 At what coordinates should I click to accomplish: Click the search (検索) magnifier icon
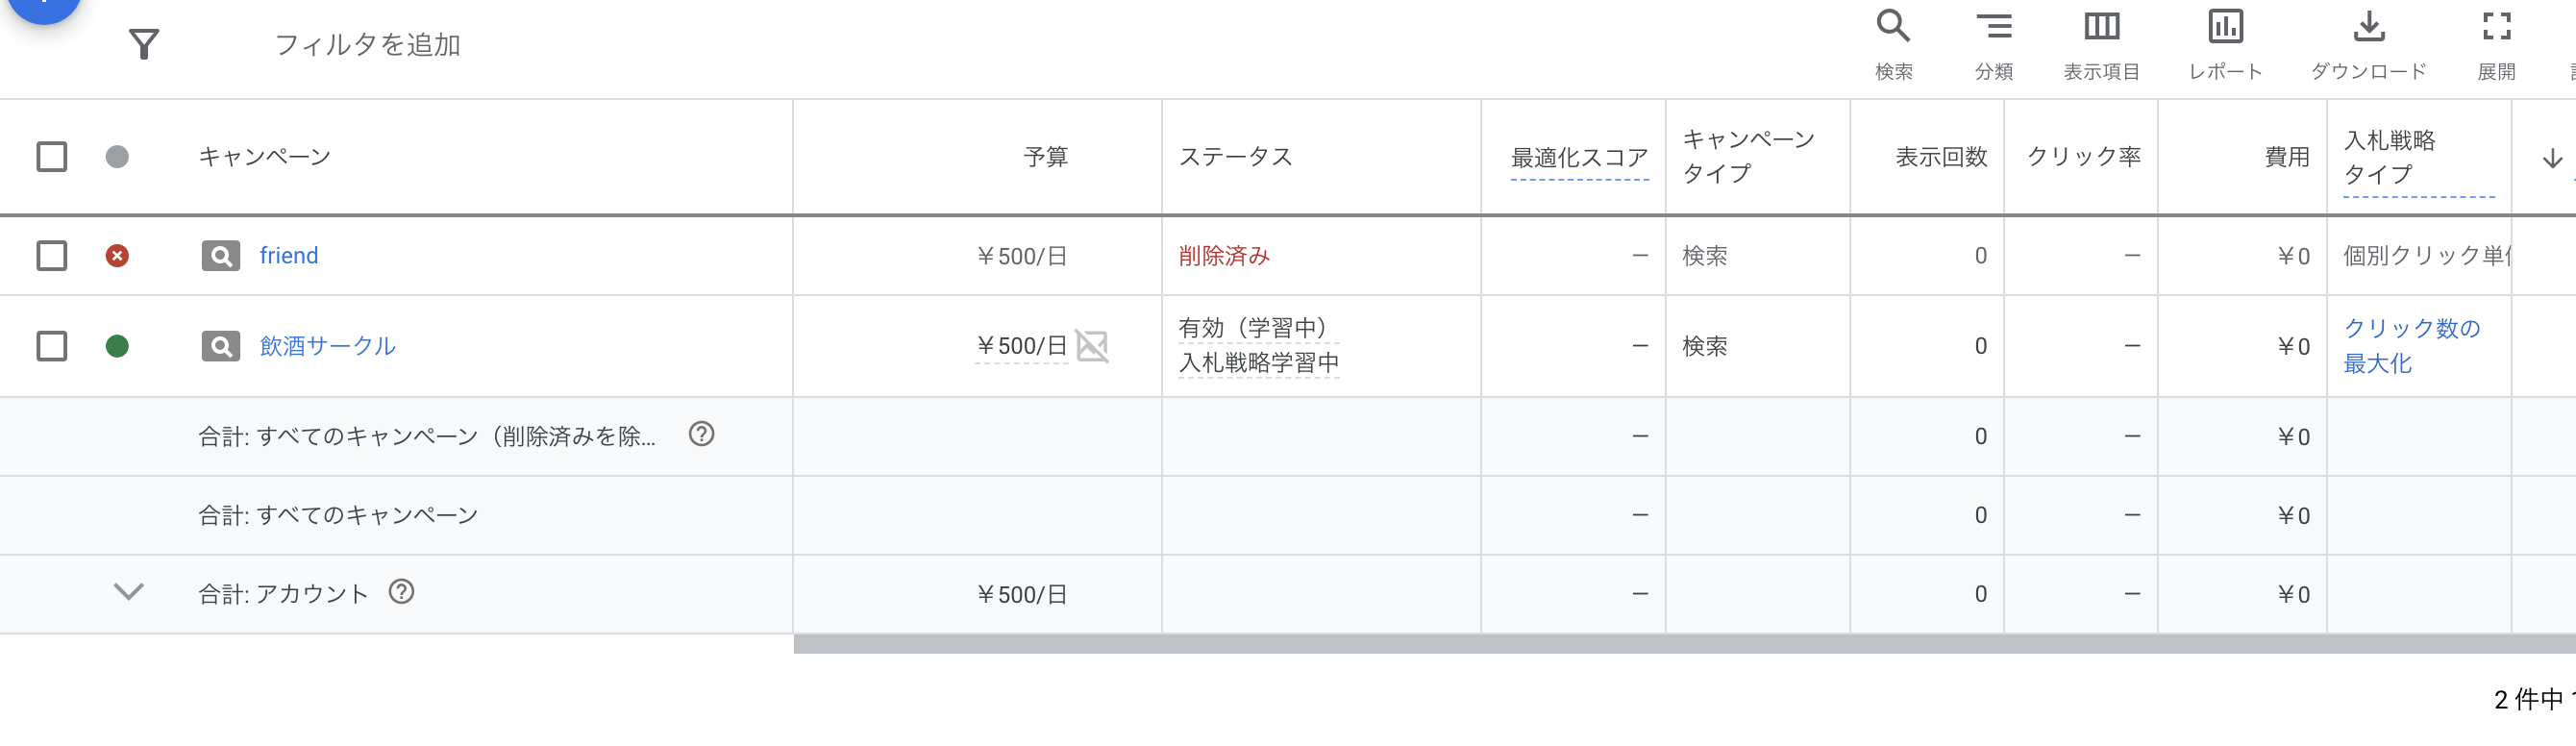click(x=1892, y=27)
